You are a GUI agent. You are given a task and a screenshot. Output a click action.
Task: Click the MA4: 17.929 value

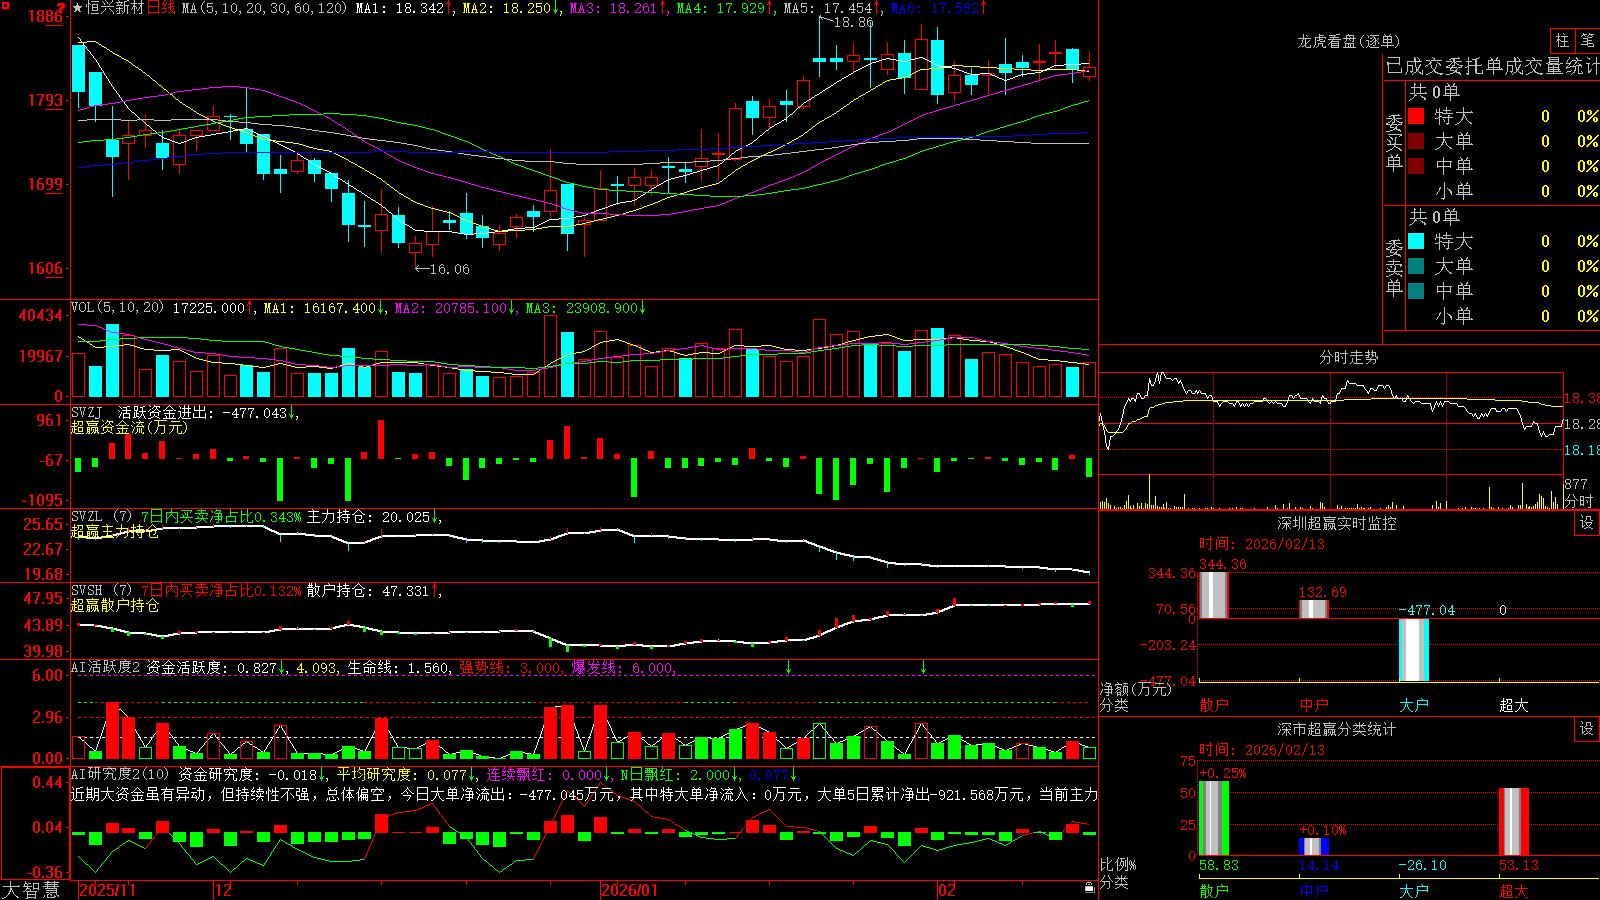[x=721, y=8]
